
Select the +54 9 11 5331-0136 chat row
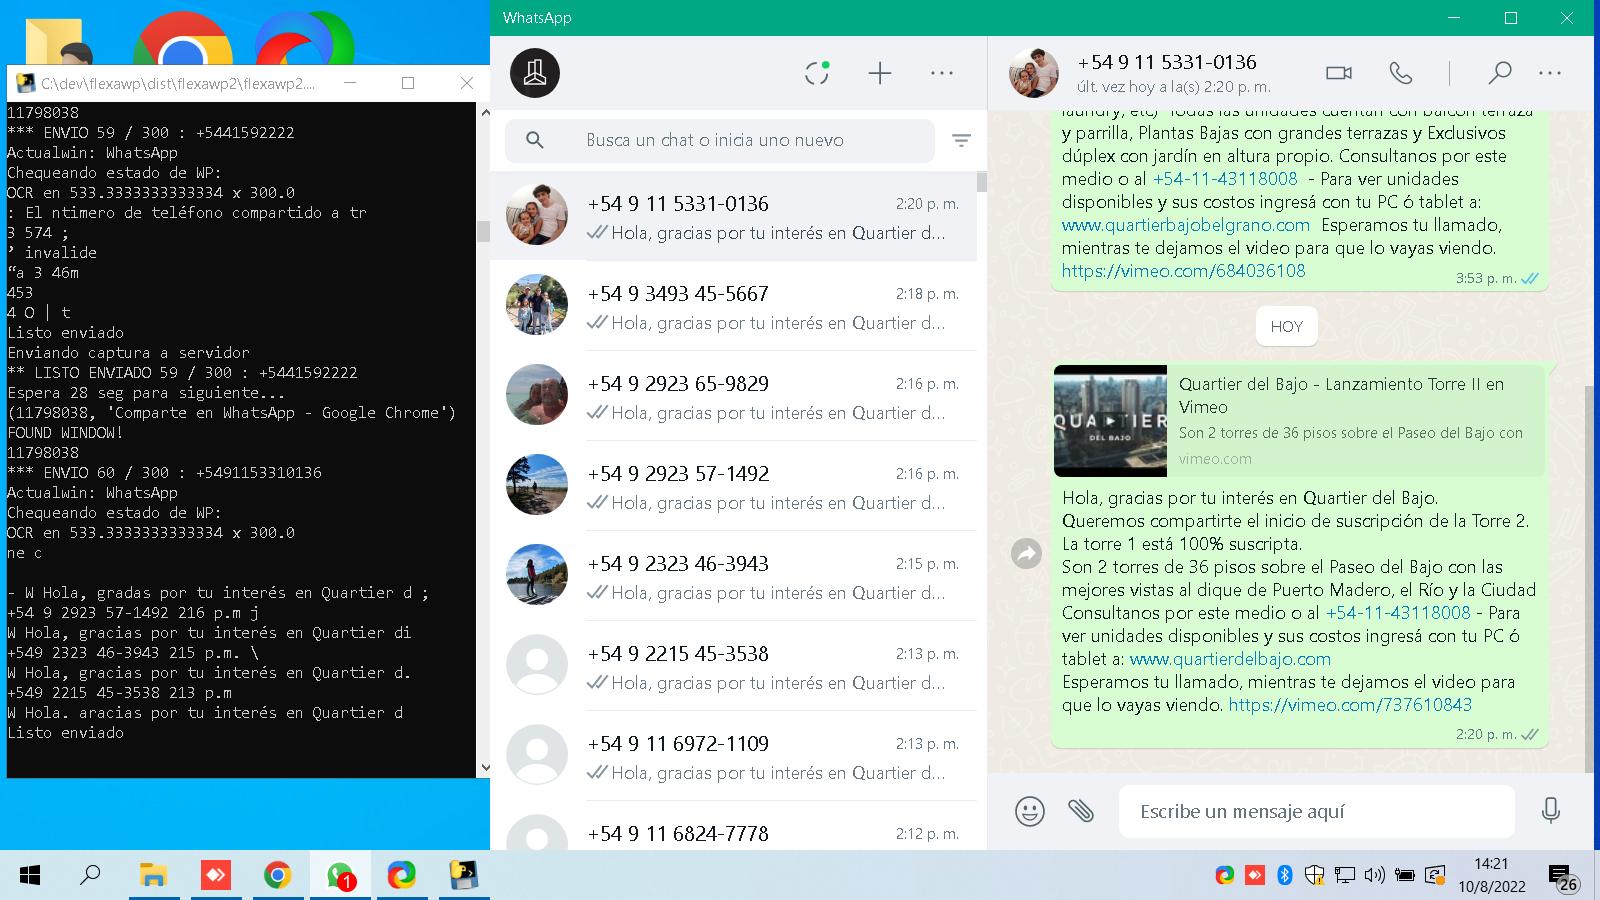point(733,216)
